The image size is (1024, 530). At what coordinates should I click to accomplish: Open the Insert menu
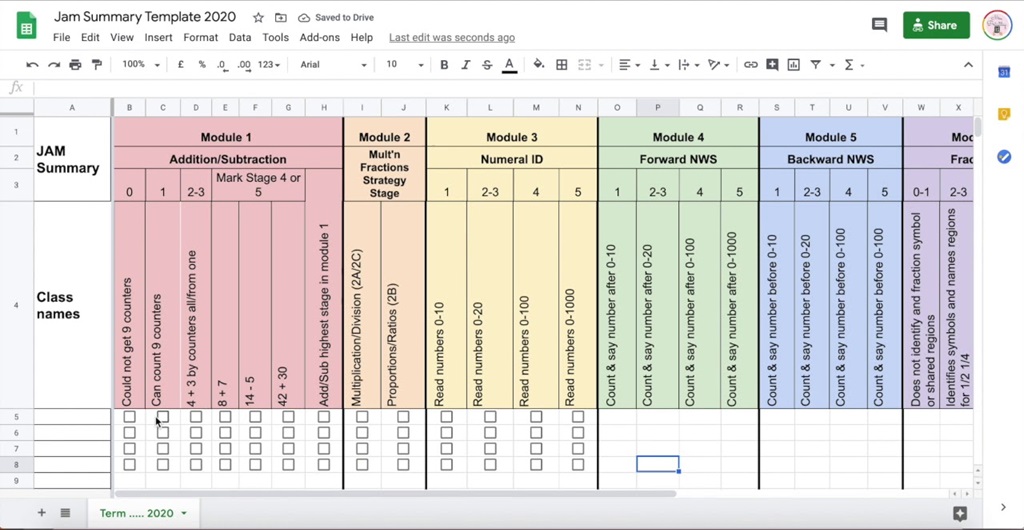point(158,37)
